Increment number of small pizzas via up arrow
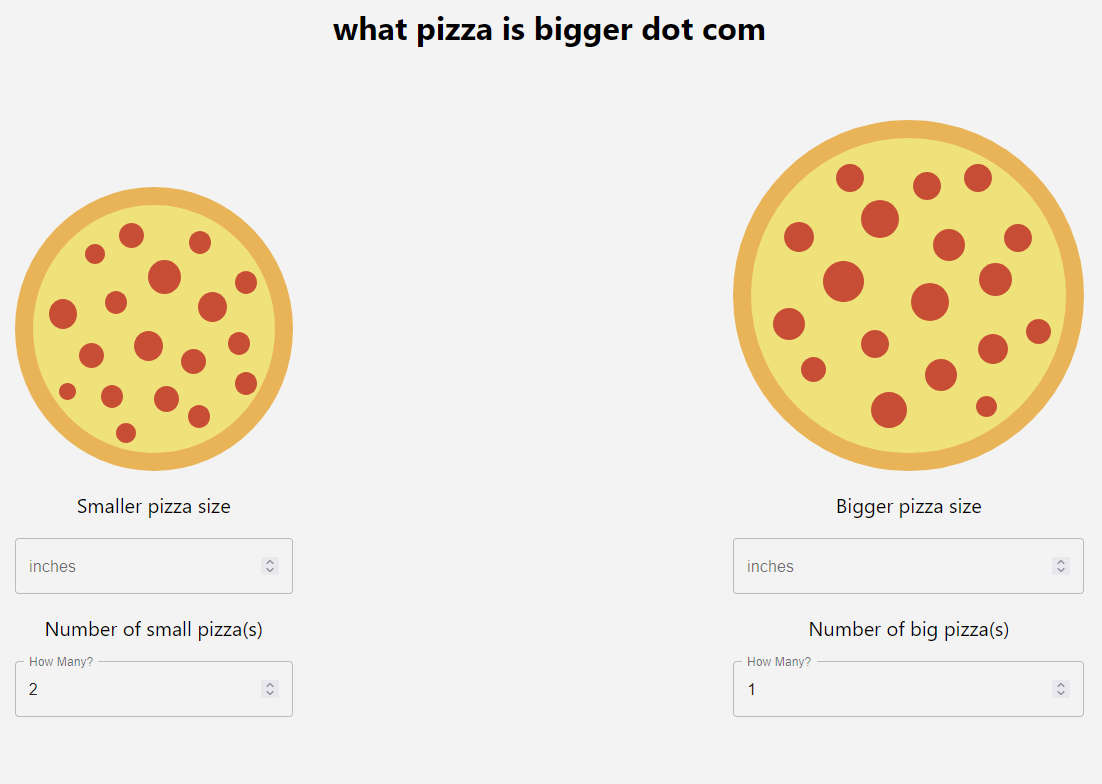The width and height of the screenshot is (1102, 784). pyautogui.click(x=270, y=685)
